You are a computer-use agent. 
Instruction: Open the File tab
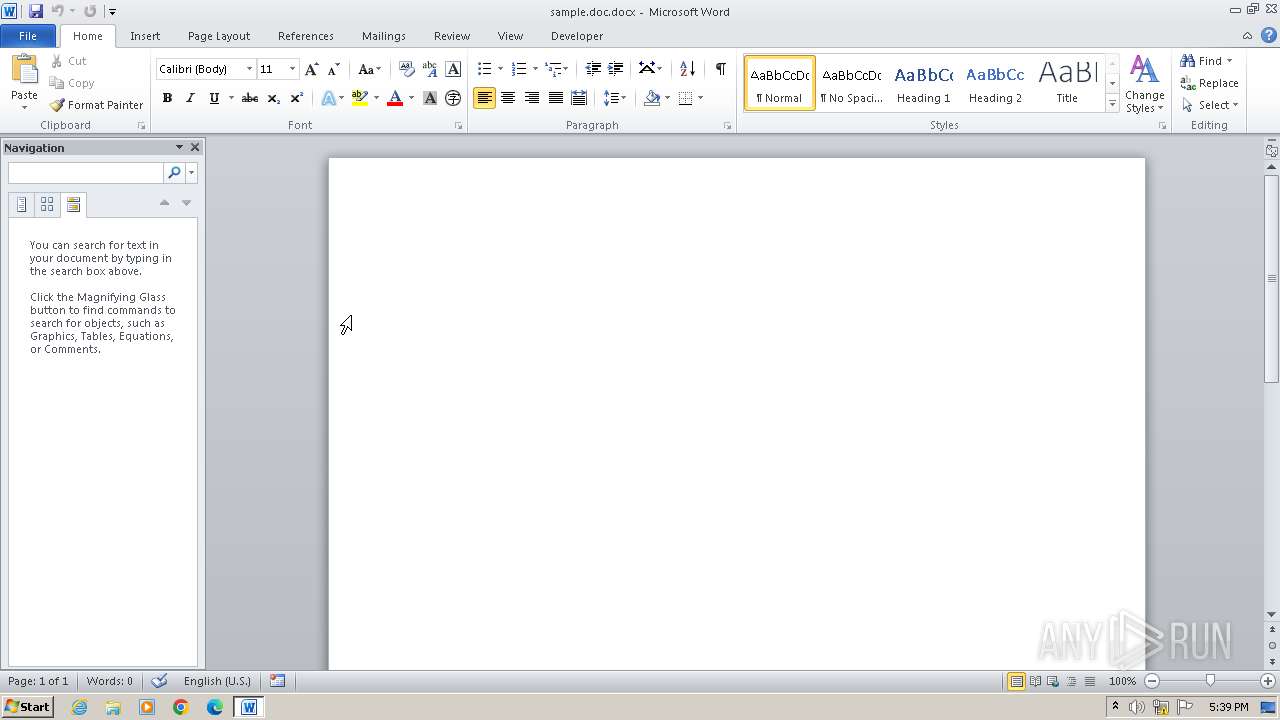click(28, 36)
